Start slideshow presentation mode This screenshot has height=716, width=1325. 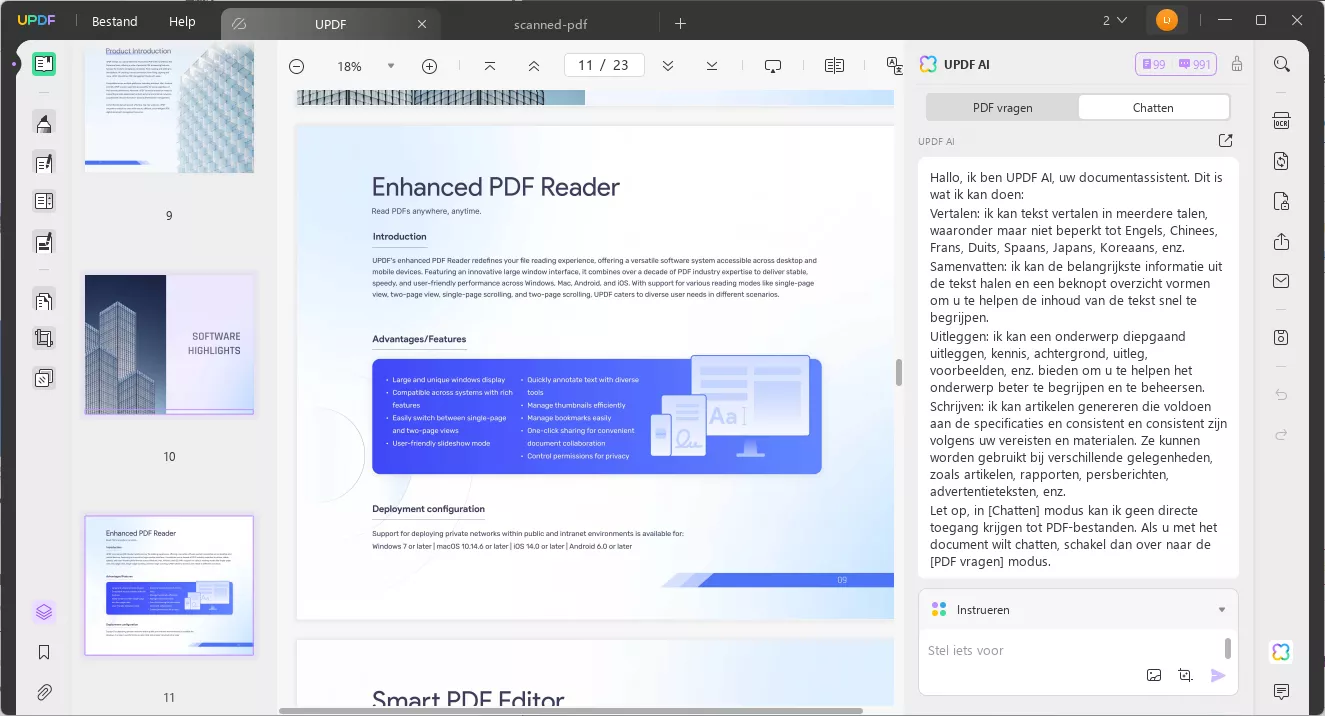tap(773, 66)
